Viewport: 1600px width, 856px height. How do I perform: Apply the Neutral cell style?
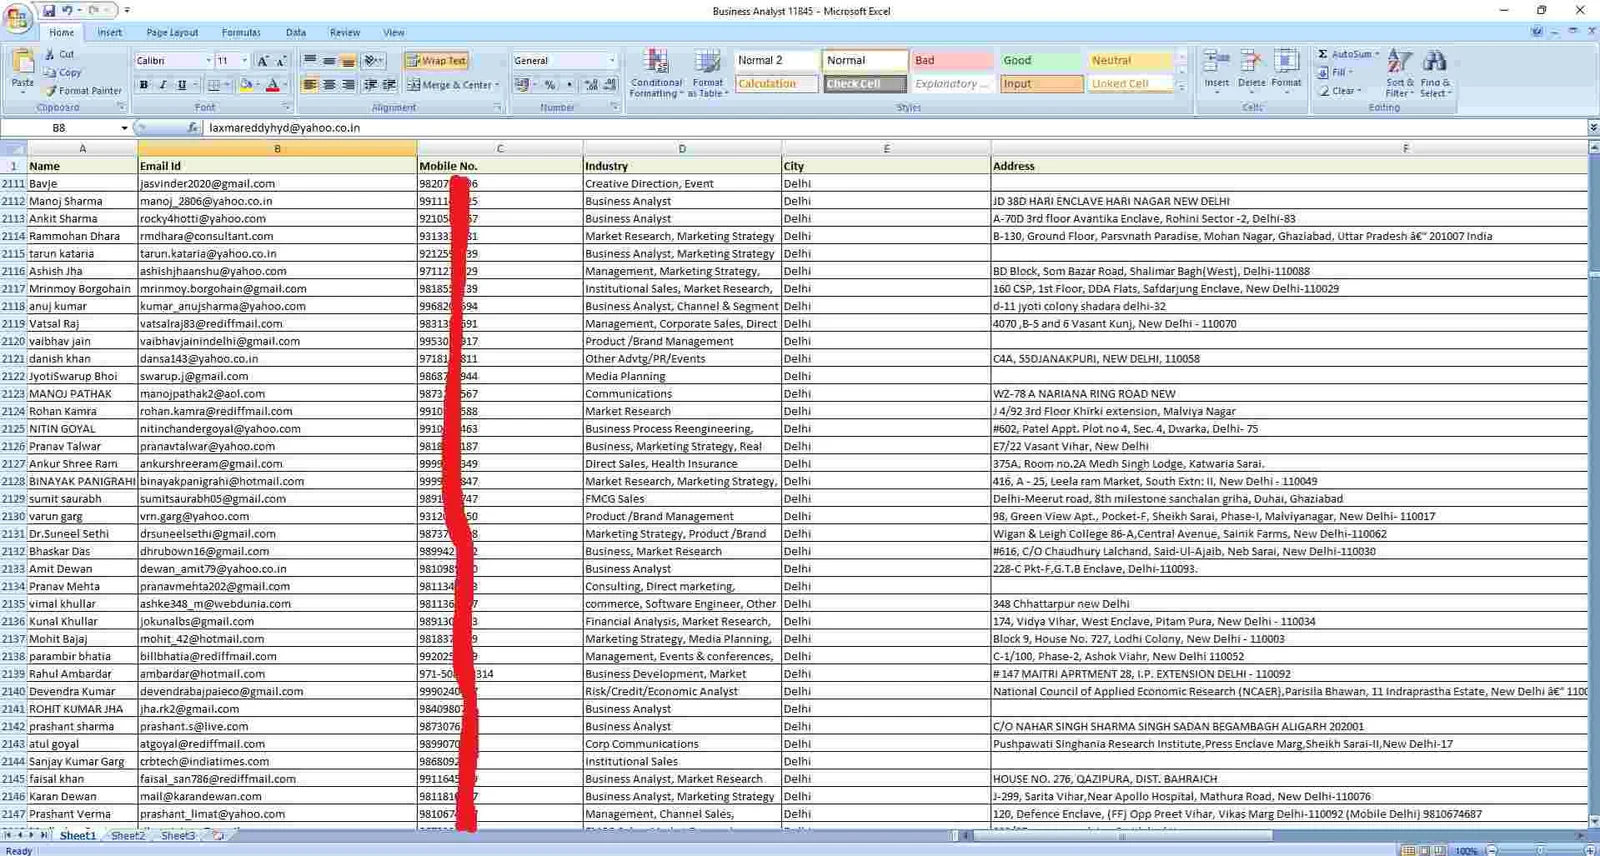point(1130,61)
